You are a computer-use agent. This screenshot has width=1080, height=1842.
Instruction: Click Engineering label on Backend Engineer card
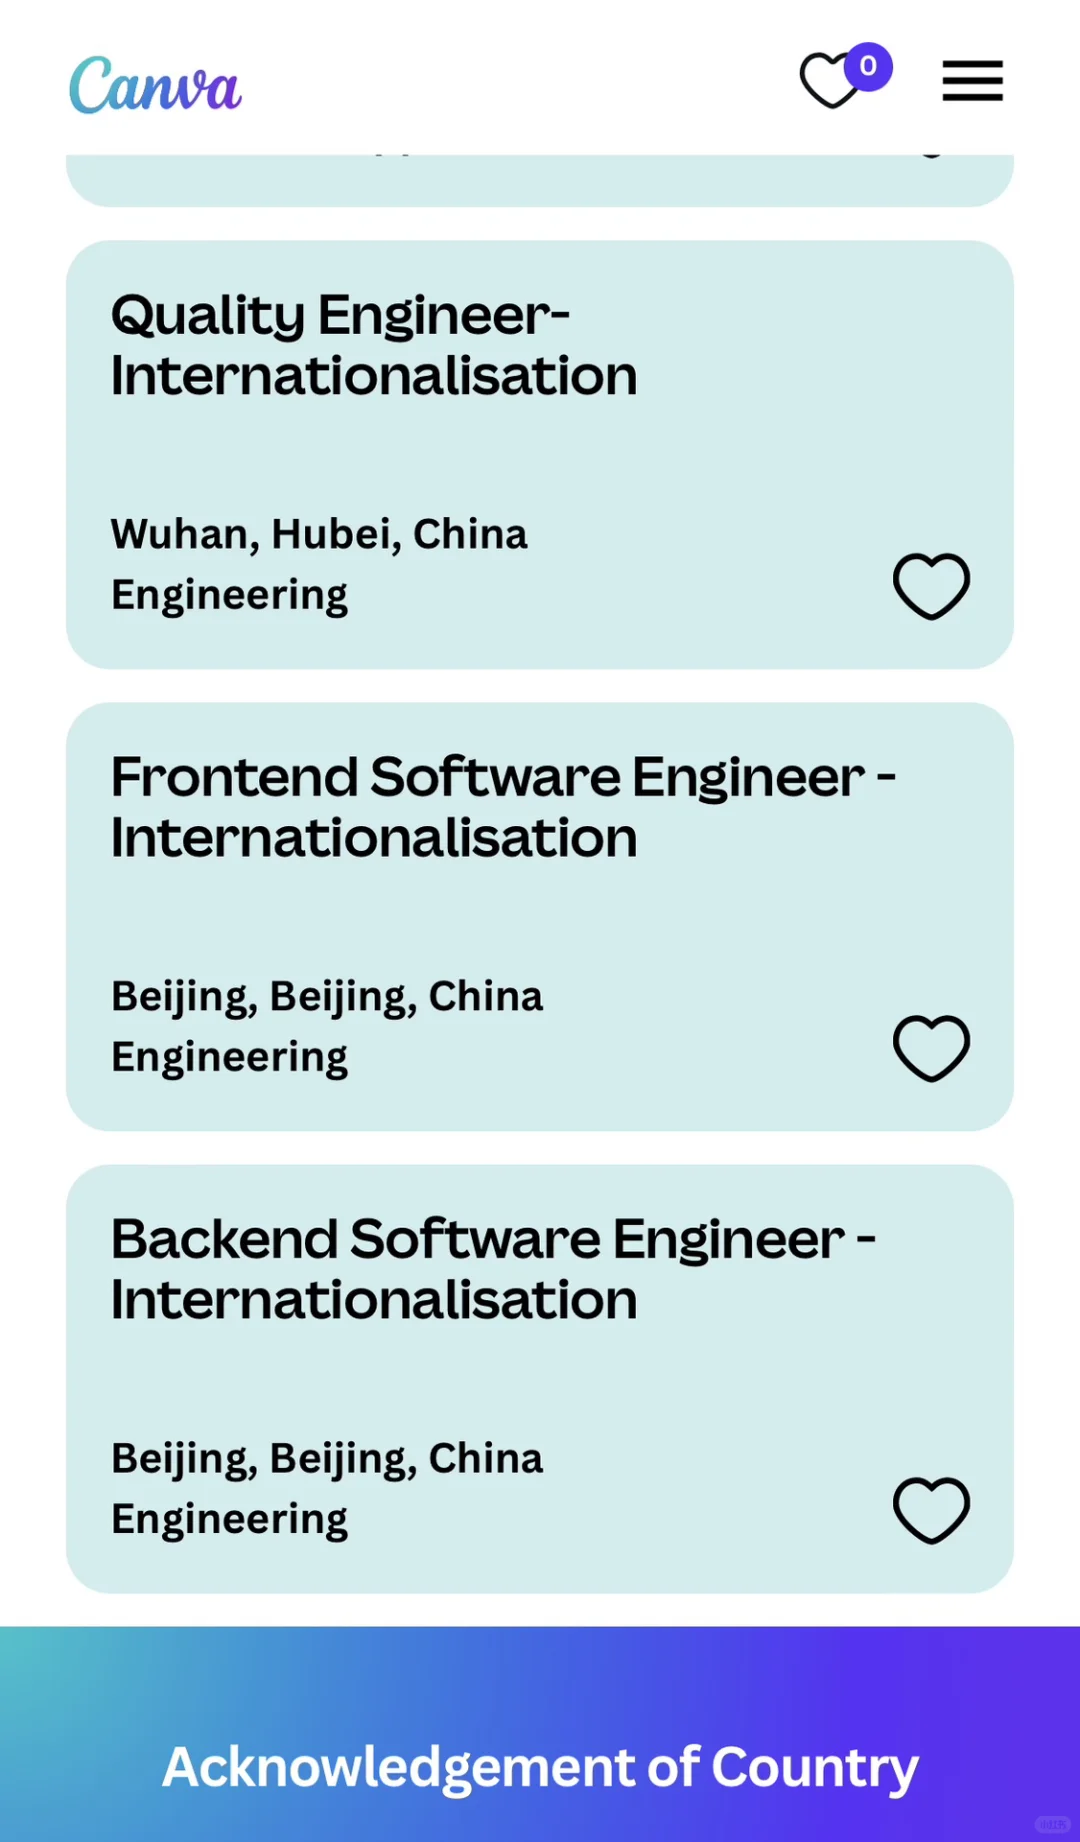pyautogui.click(x=229, y=1520)
